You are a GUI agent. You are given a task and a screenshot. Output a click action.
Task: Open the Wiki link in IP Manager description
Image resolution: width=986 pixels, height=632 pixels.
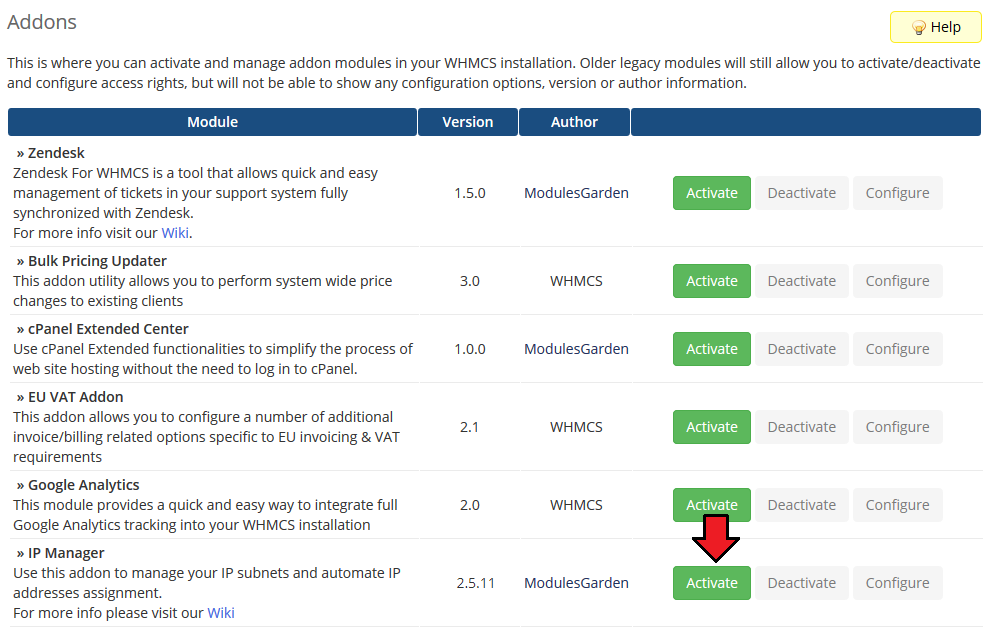[x=220, y=613]
